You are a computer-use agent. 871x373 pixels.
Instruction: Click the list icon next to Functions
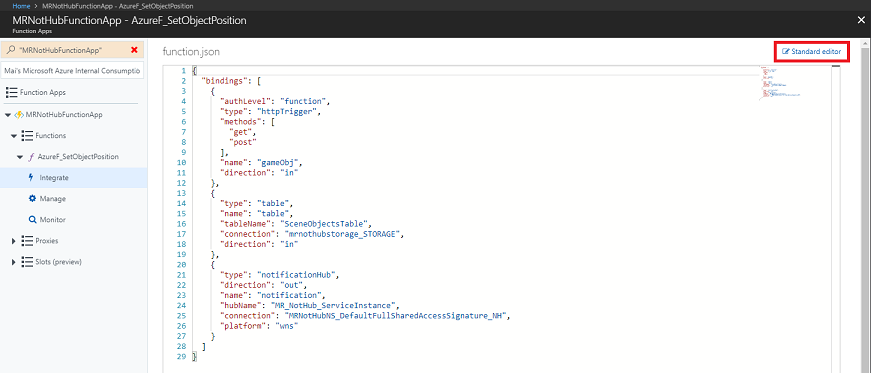click(26, 135)
